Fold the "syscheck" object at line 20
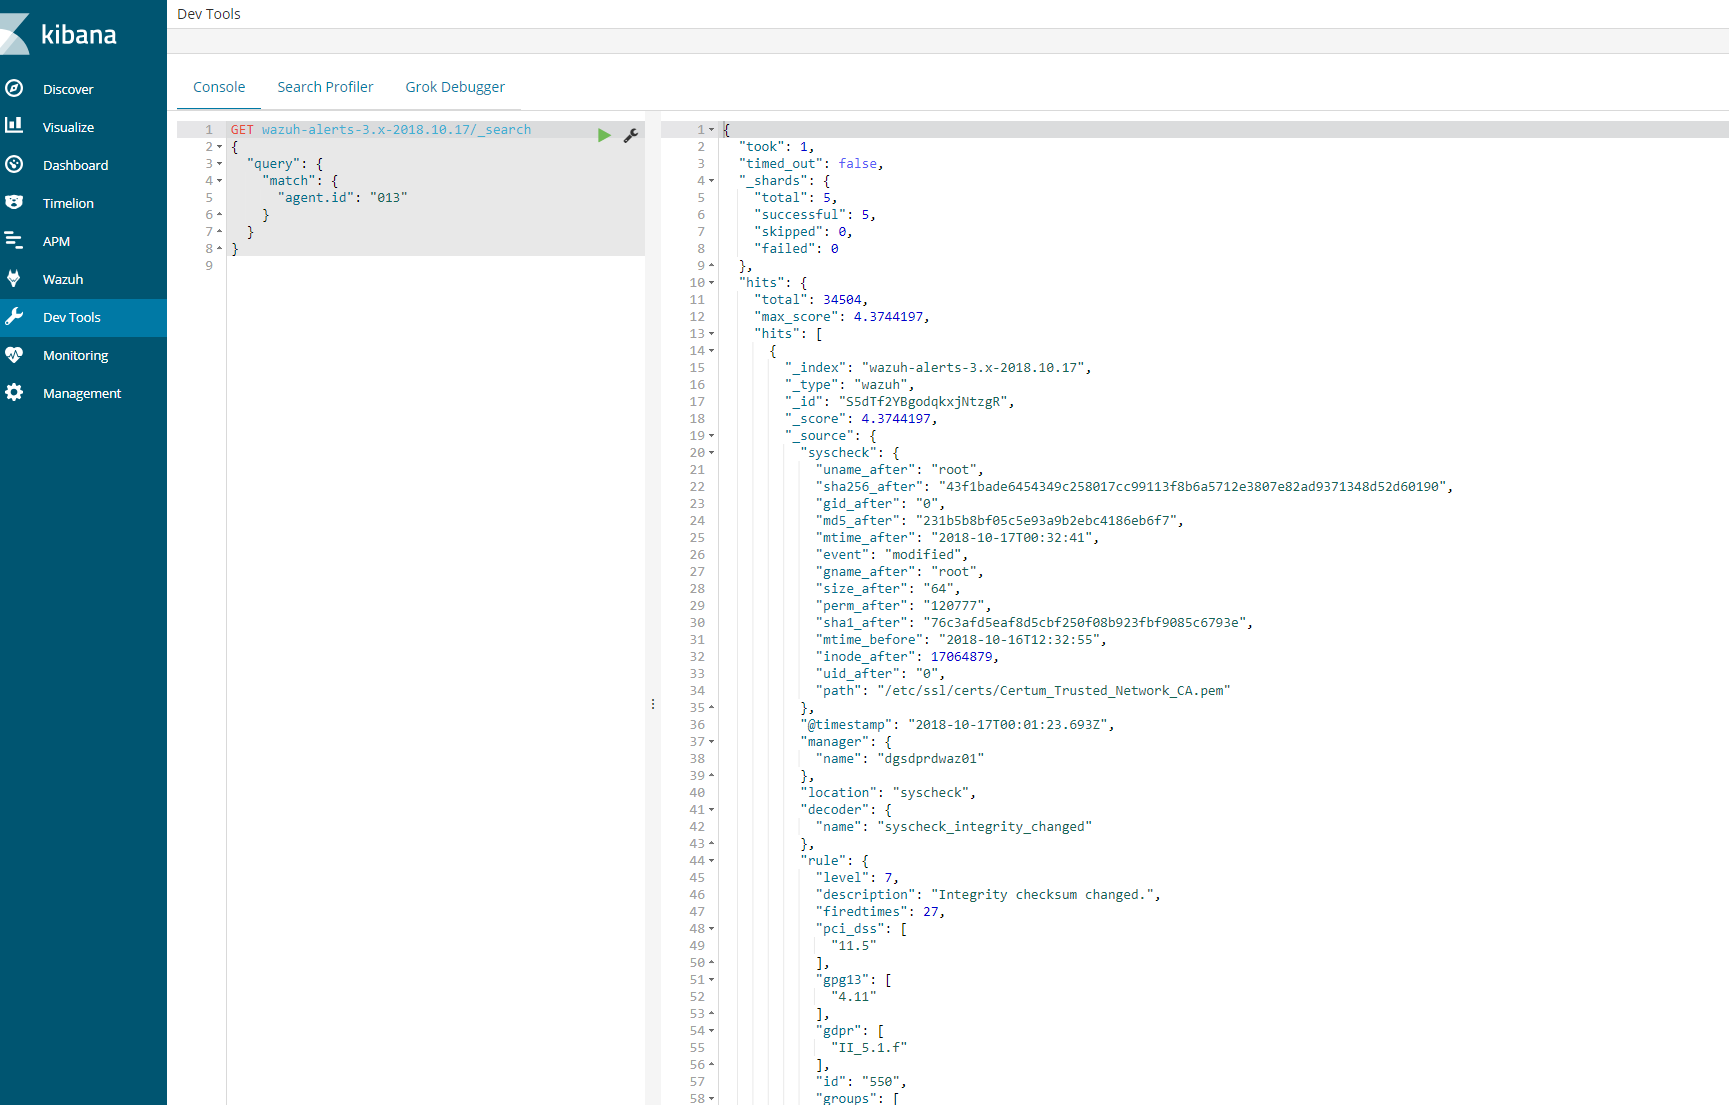 (x=712, y=453)
